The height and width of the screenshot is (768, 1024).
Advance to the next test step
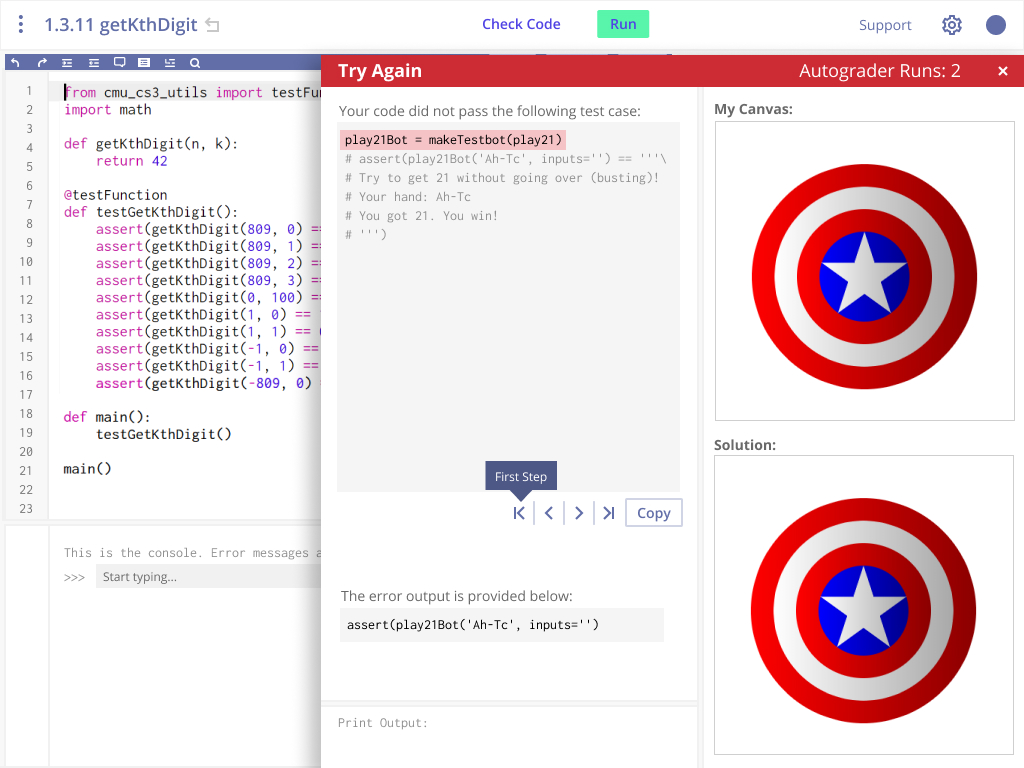point(579,513)
